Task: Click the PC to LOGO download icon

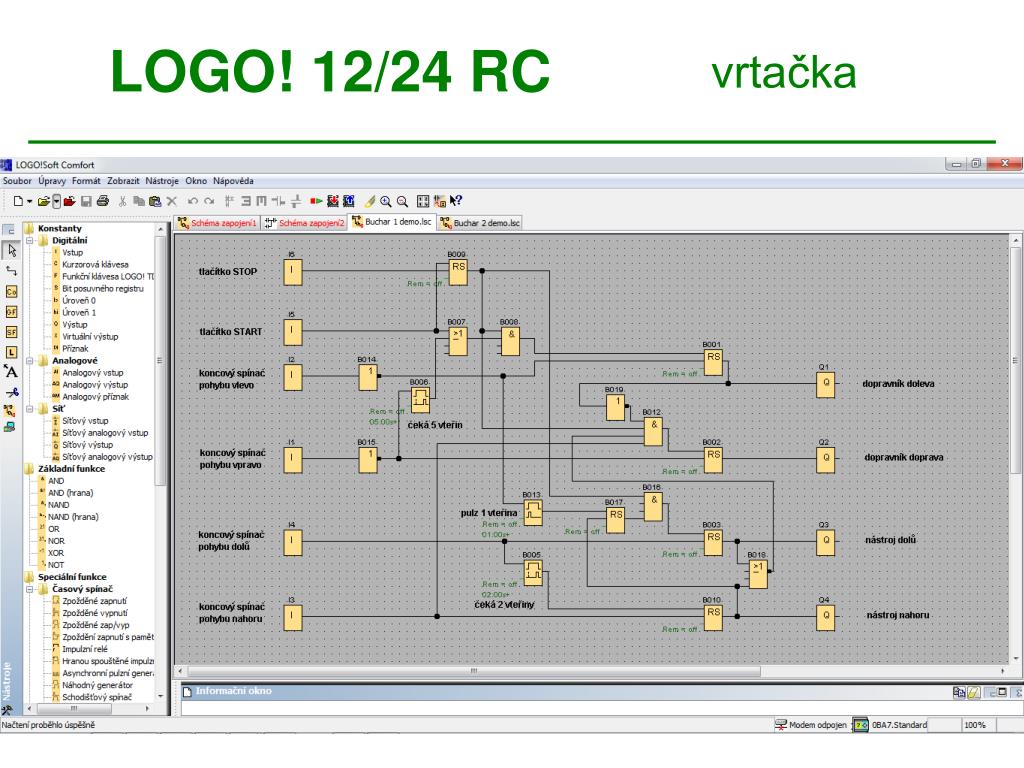Action: (333, 201)
